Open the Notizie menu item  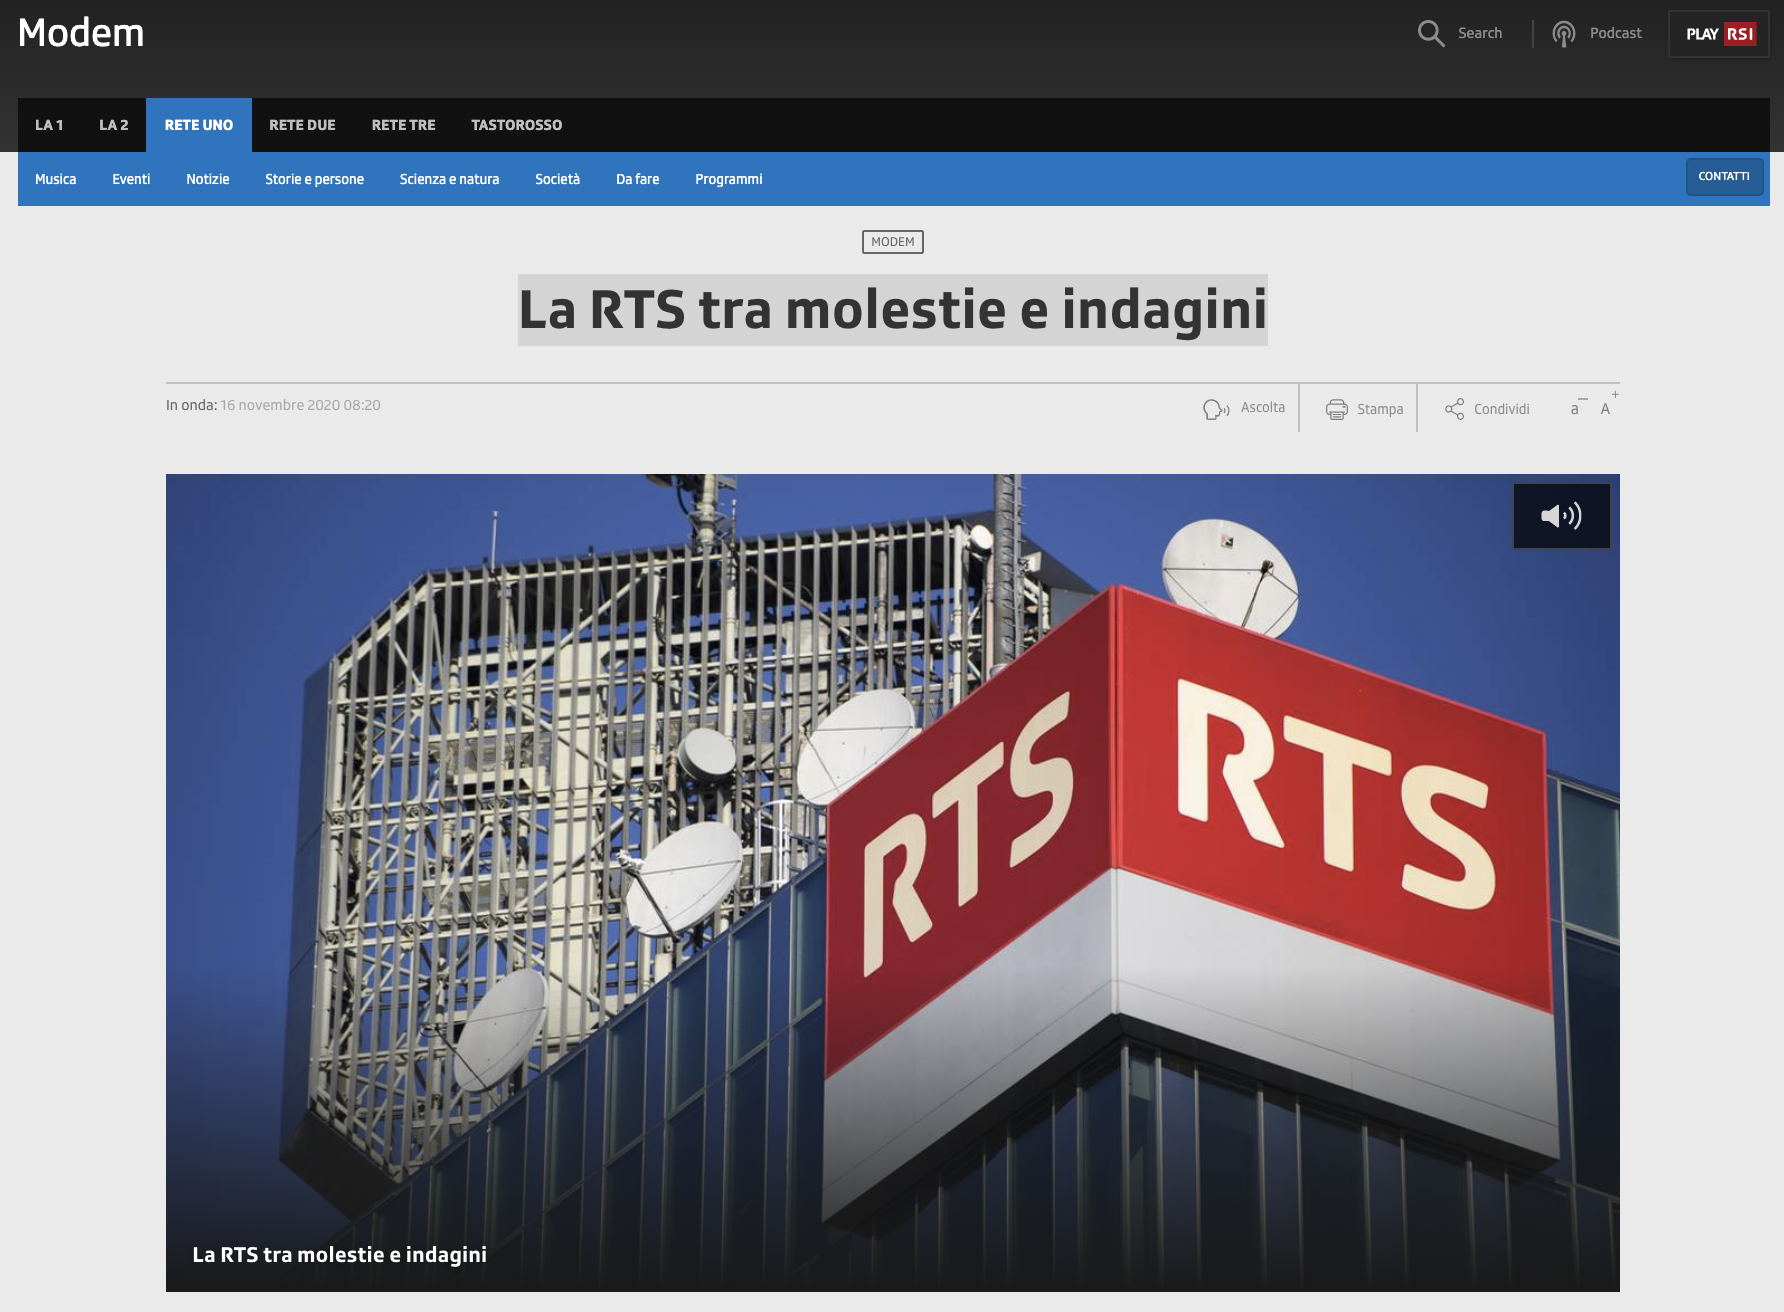point(208,179)
